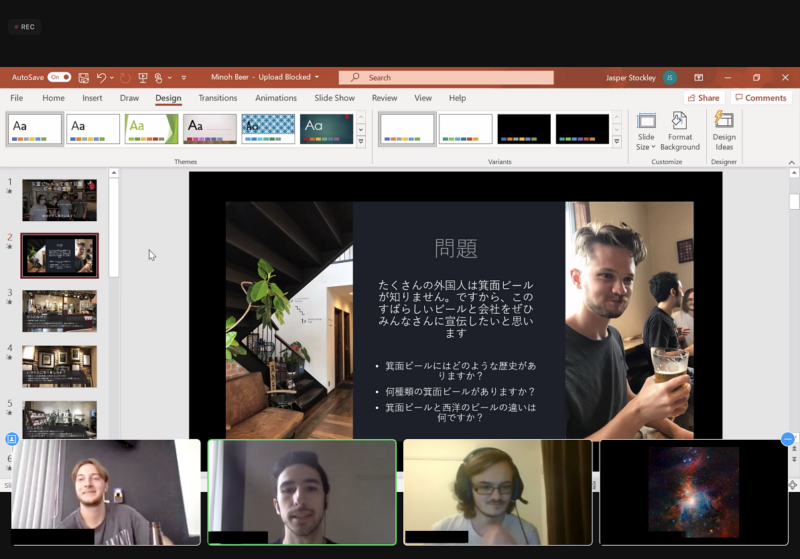This screenshot has width=800, height=559.
Task: Select the second black variant
Action: (x=582, y=129)
